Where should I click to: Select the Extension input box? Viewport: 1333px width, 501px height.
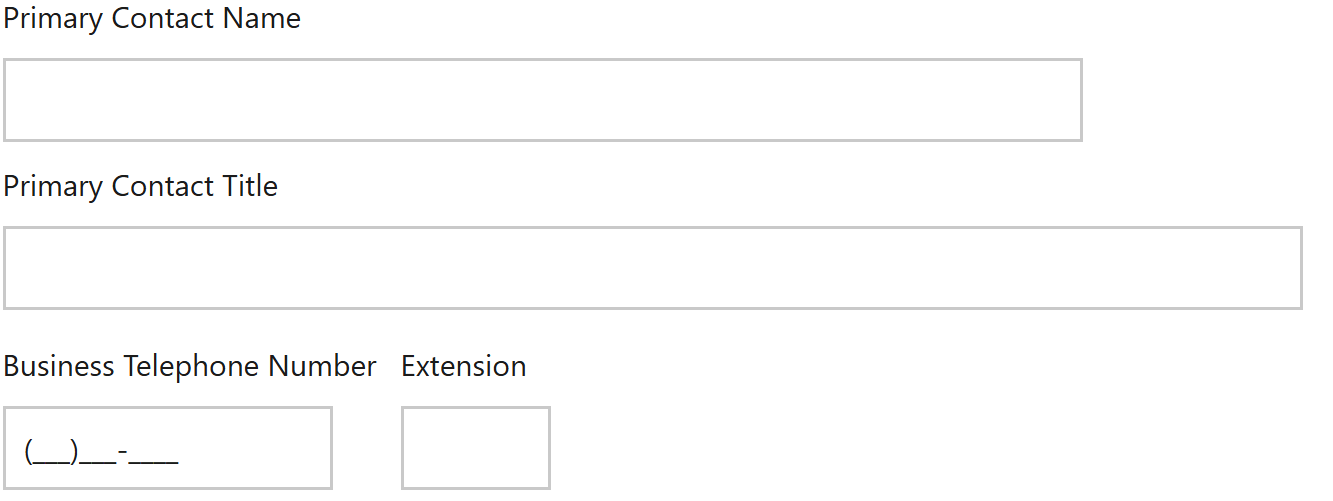tap(475, 448)
